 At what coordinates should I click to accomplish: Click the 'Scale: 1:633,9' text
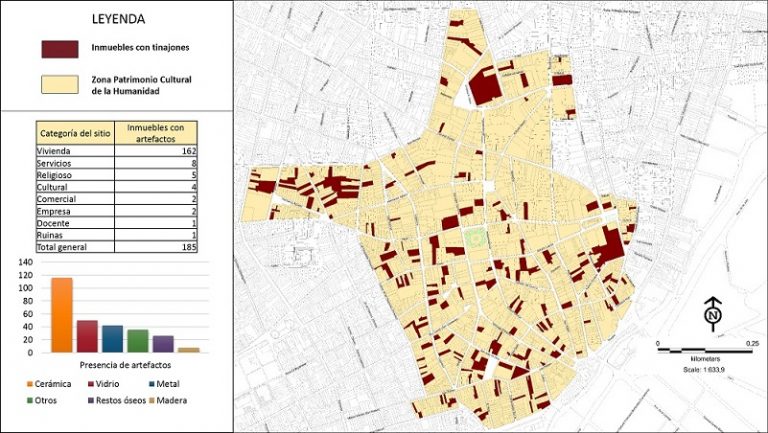(704, 370)
